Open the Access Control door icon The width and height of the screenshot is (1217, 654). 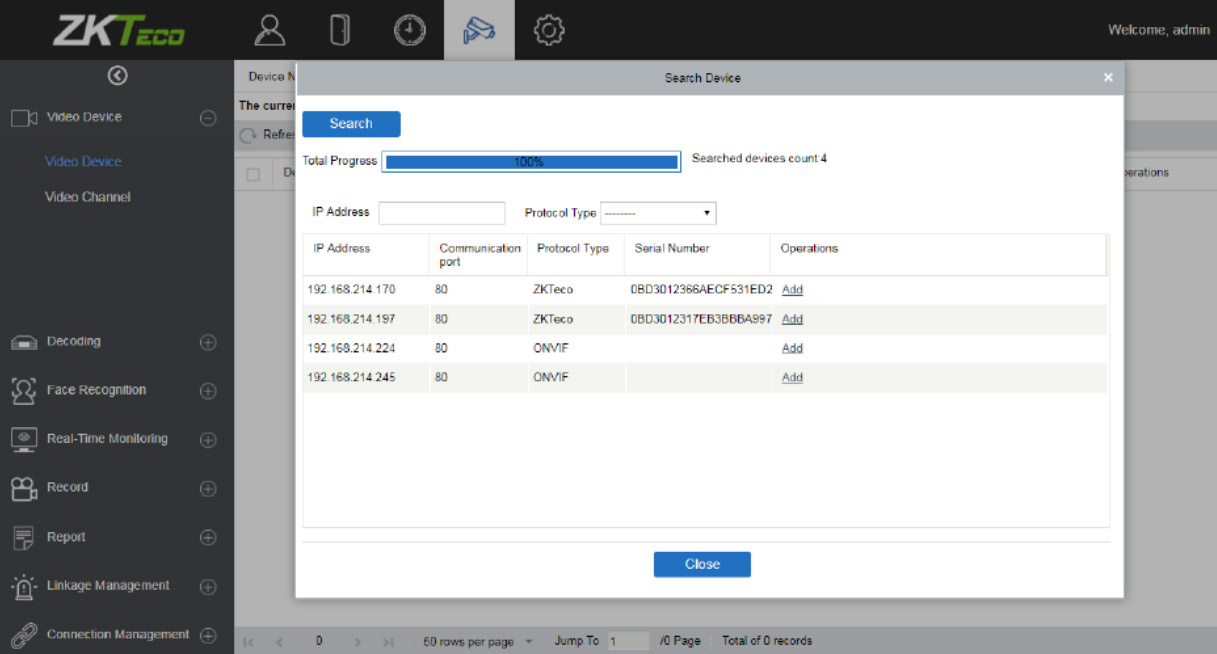coord(339,31)
